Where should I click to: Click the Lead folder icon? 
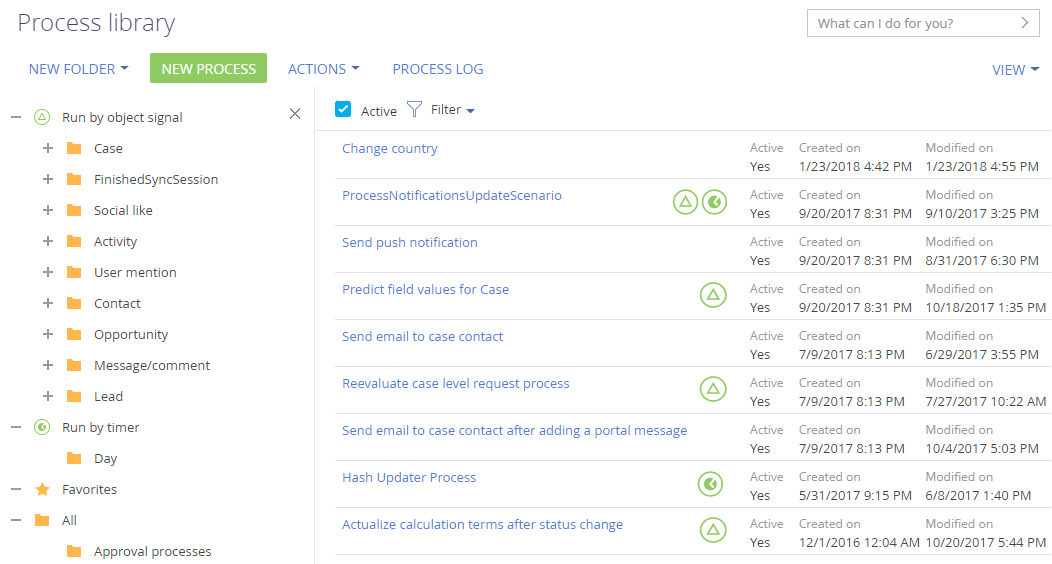74,396
